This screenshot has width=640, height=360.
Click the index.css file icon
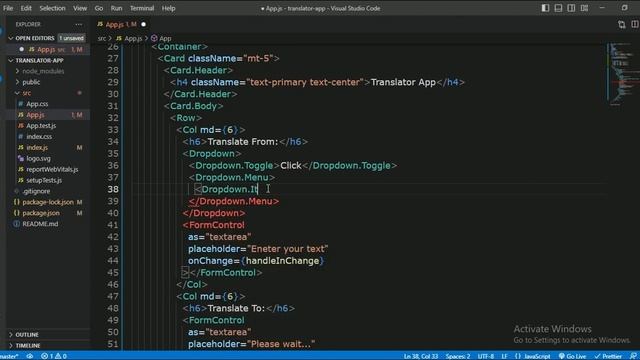[x=20, y=137]
